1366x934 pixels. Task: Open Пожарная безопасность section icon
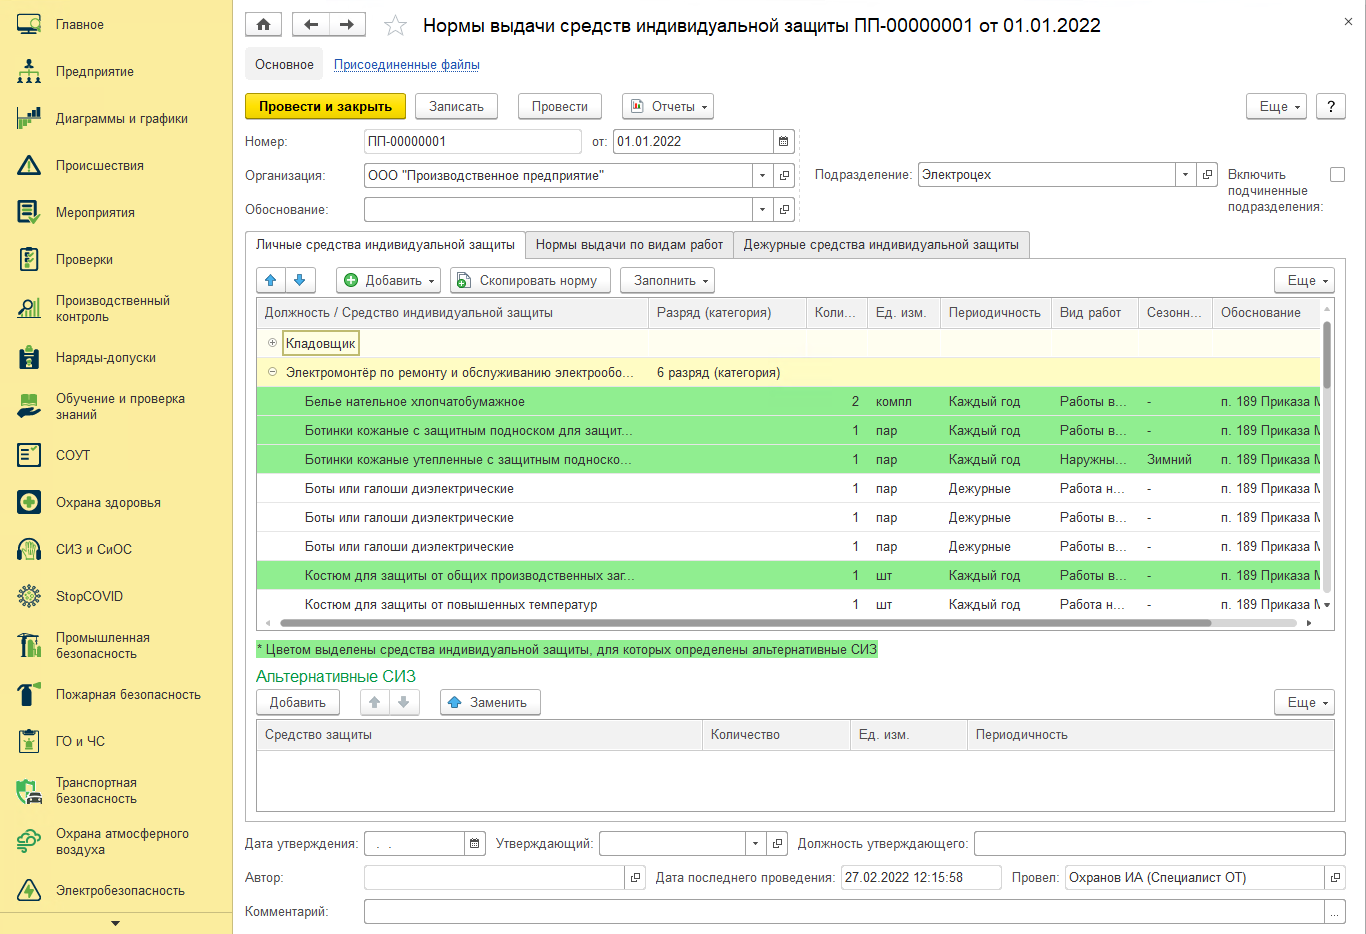(x=29, y=695)
